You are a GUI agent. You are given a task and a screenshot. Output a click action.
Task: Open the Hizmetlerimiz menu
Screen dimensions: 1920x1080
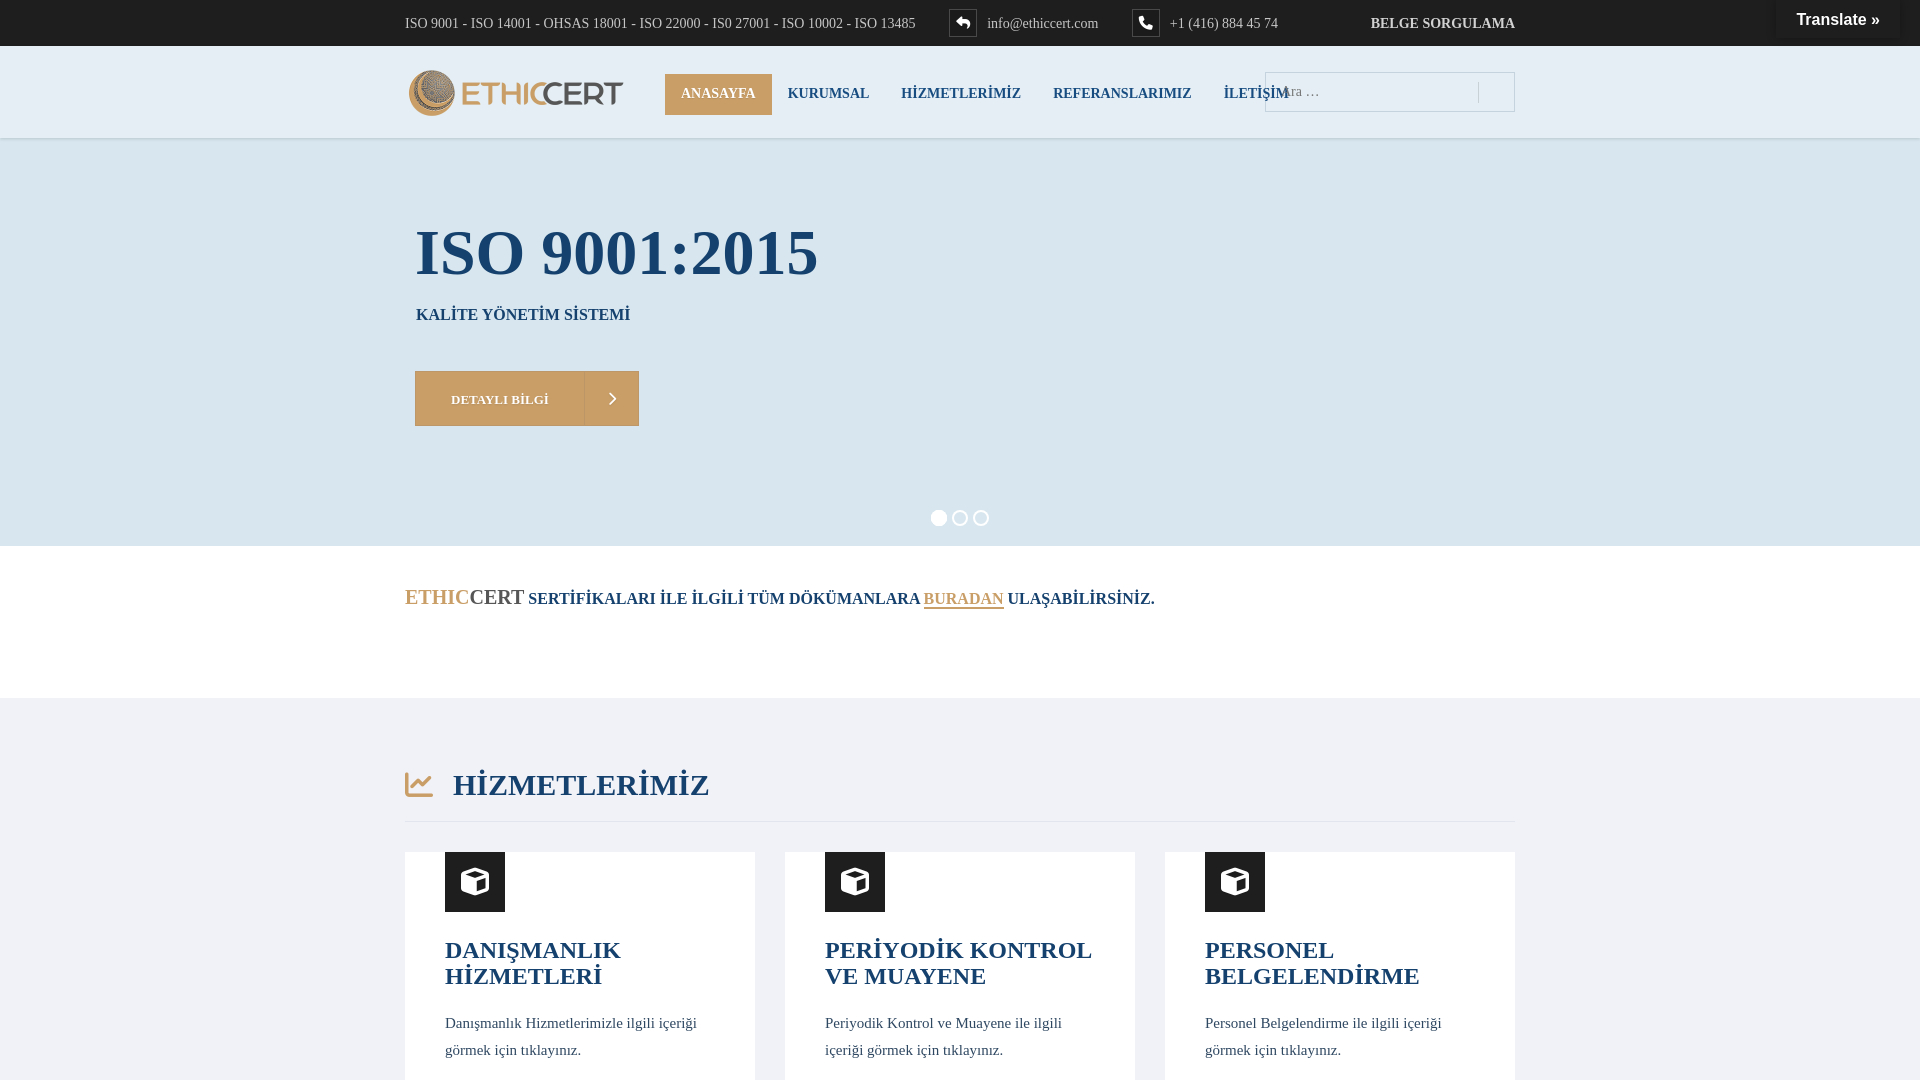click(x=961, y=94)
